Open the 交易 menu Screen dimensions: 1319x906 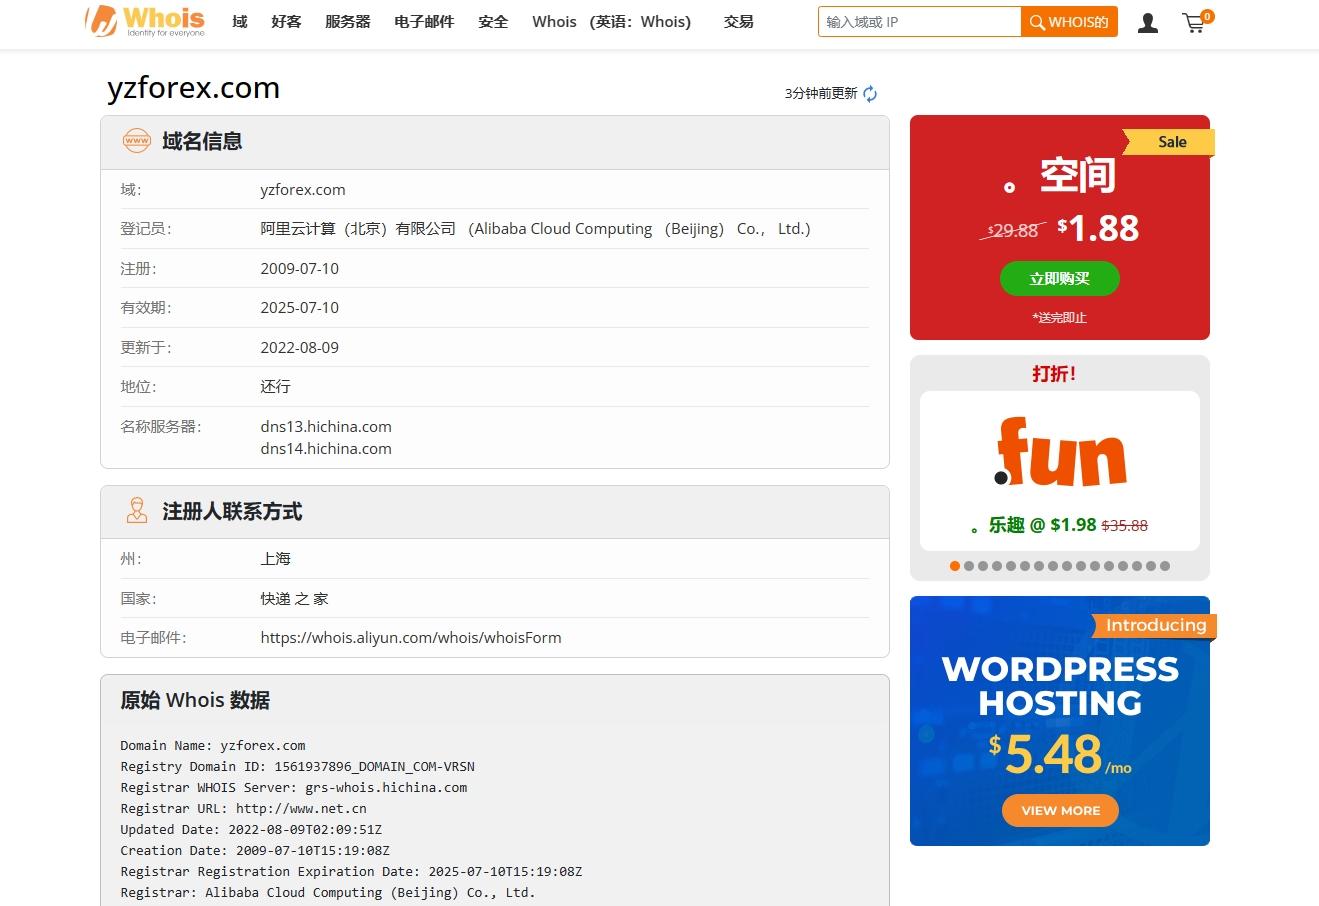pos(738,21)
